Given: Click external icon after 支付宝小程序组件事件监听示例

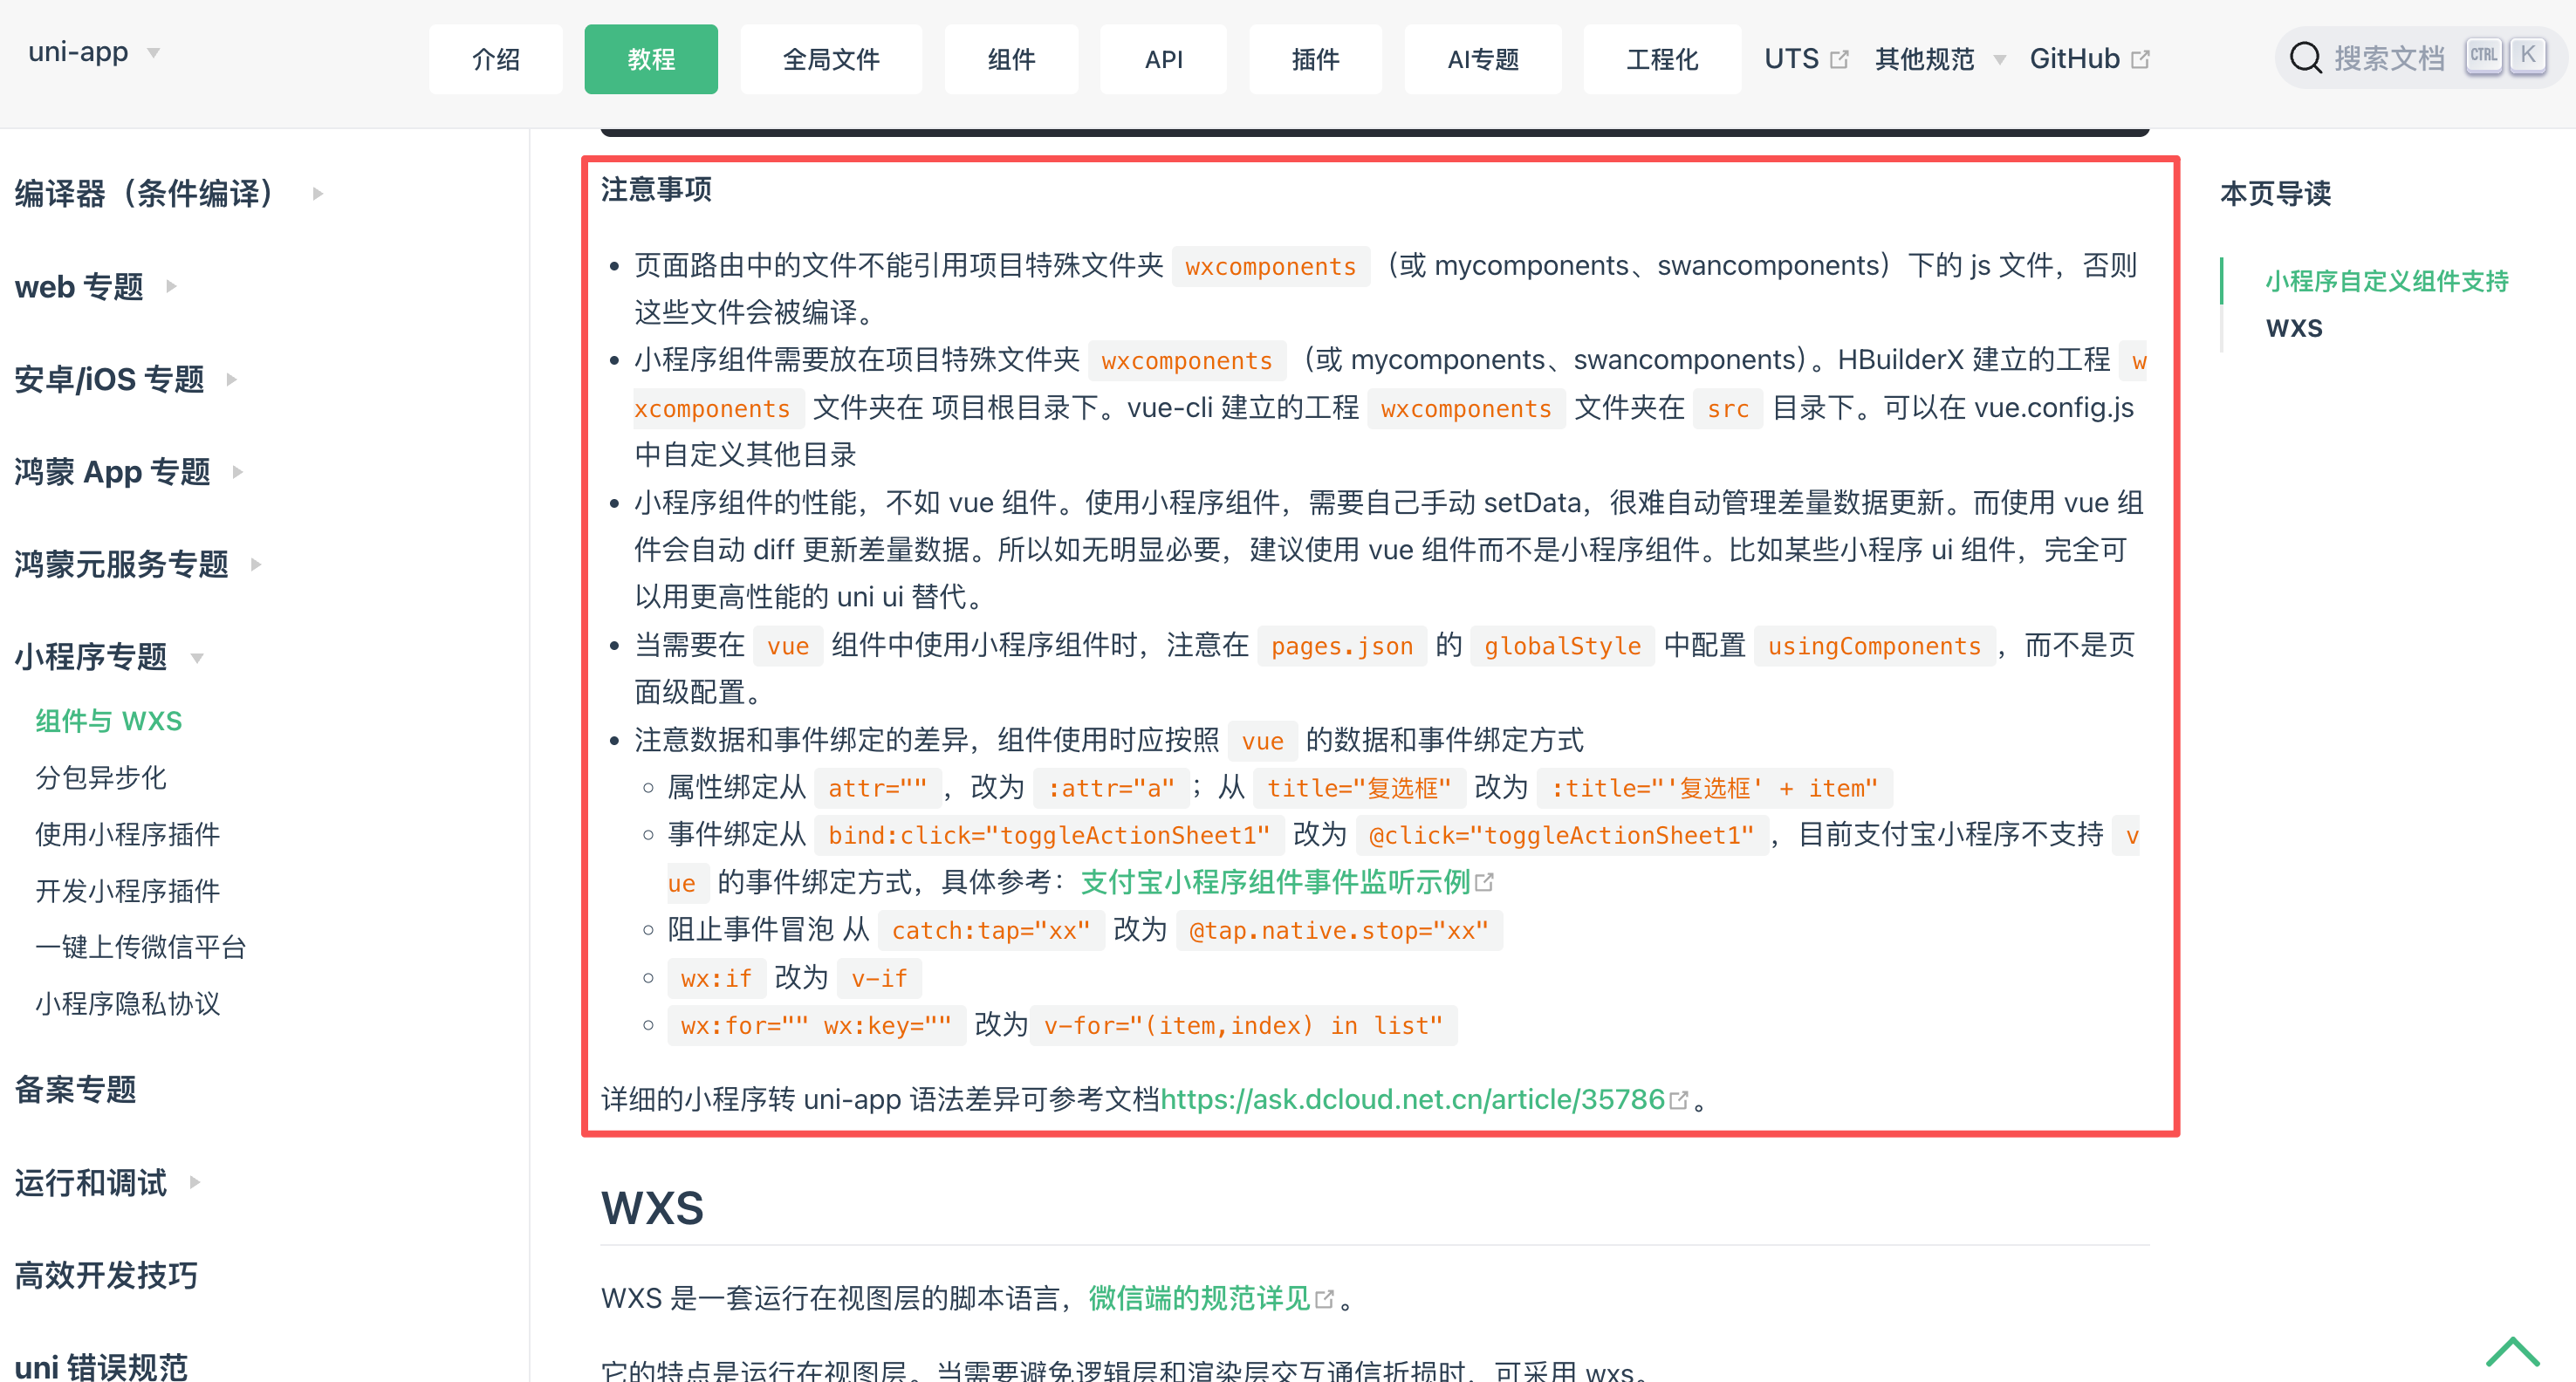Looking at the screenshot, I should click(x=1485, y=882).
